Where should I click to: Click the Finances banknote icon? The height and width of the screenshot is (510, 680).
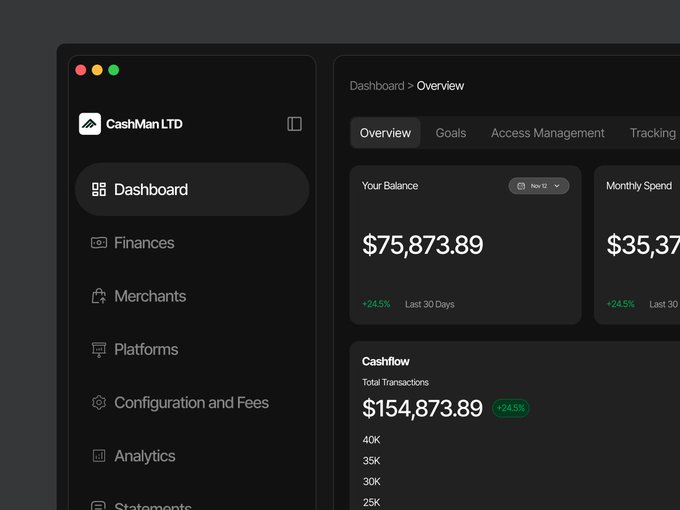[99, 242]
